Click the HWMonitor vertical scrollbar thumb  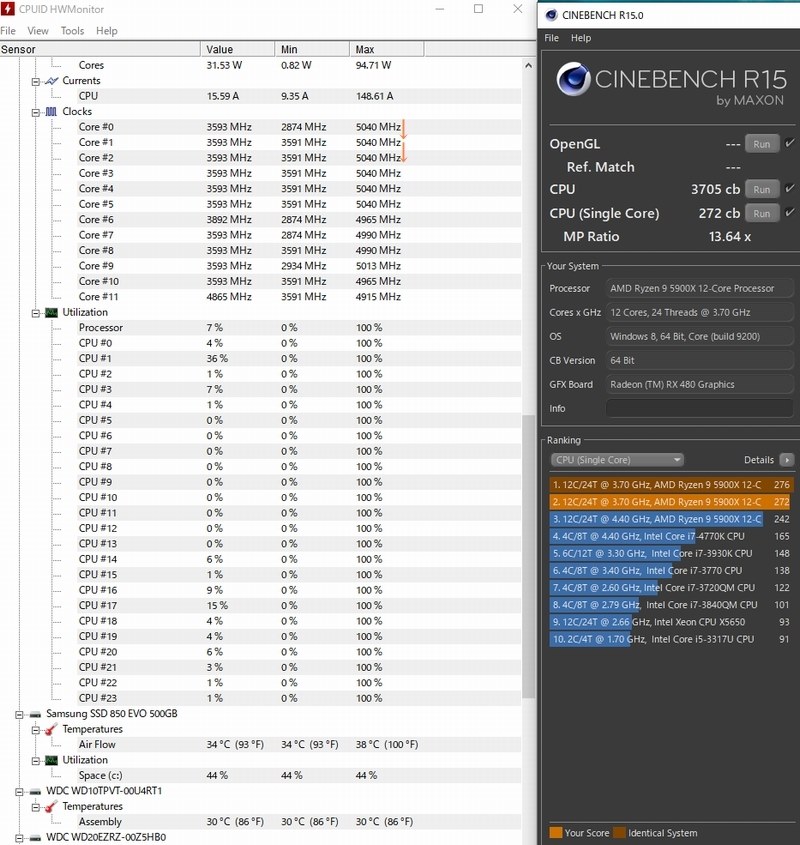pyautogui.click(x=528, y=556)
